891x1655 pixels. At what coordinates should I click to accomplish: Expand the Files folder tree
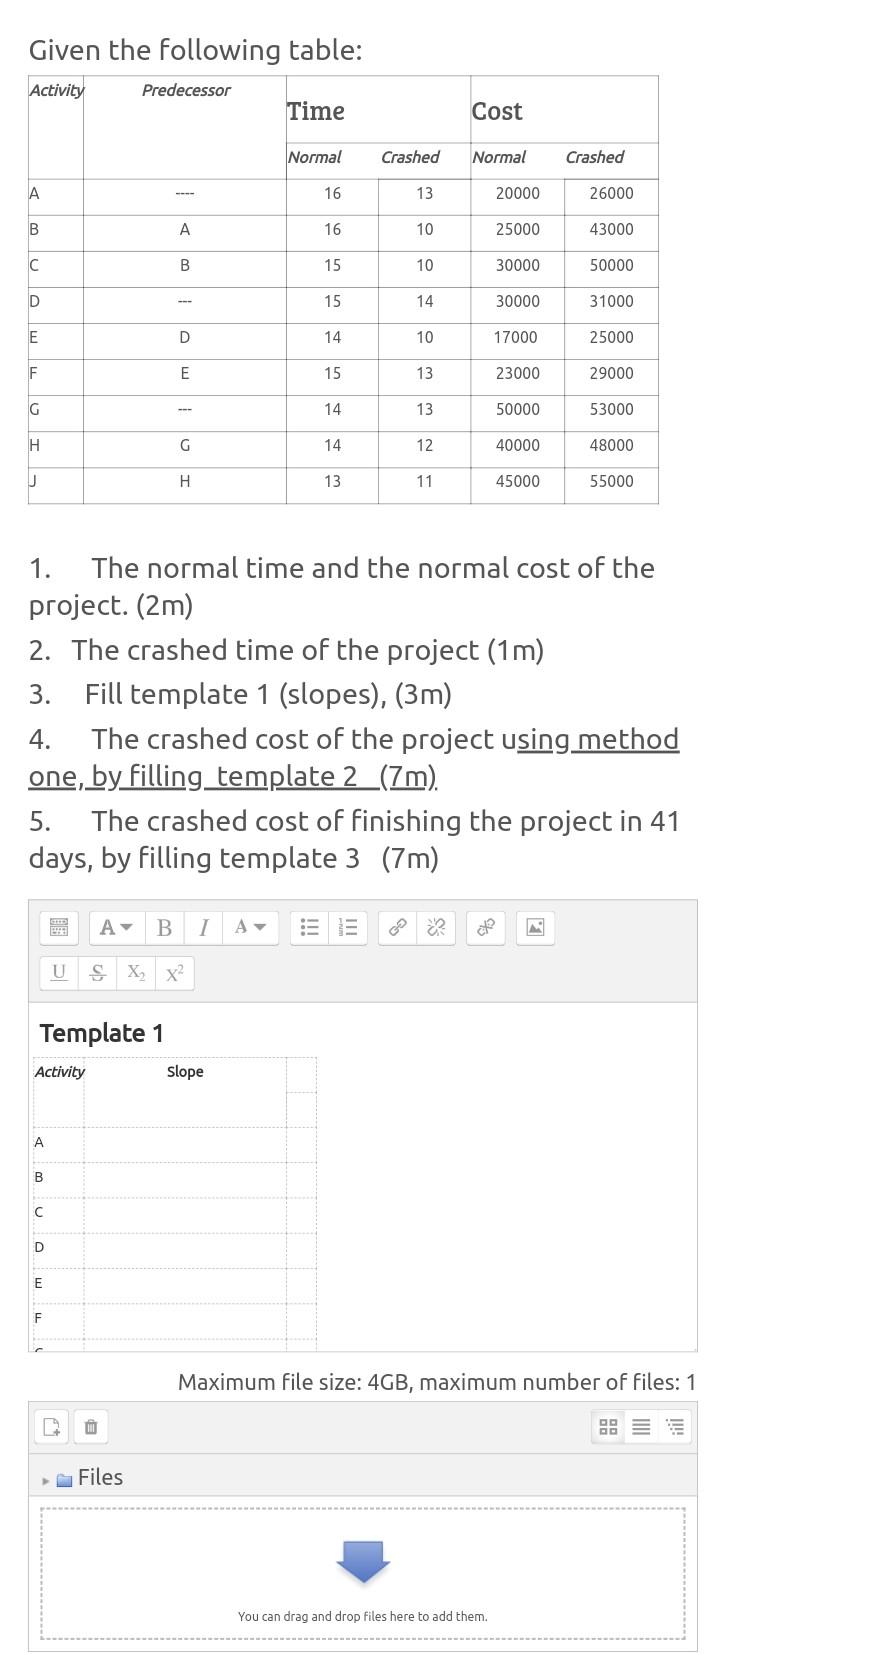[x=46, y=1477]
